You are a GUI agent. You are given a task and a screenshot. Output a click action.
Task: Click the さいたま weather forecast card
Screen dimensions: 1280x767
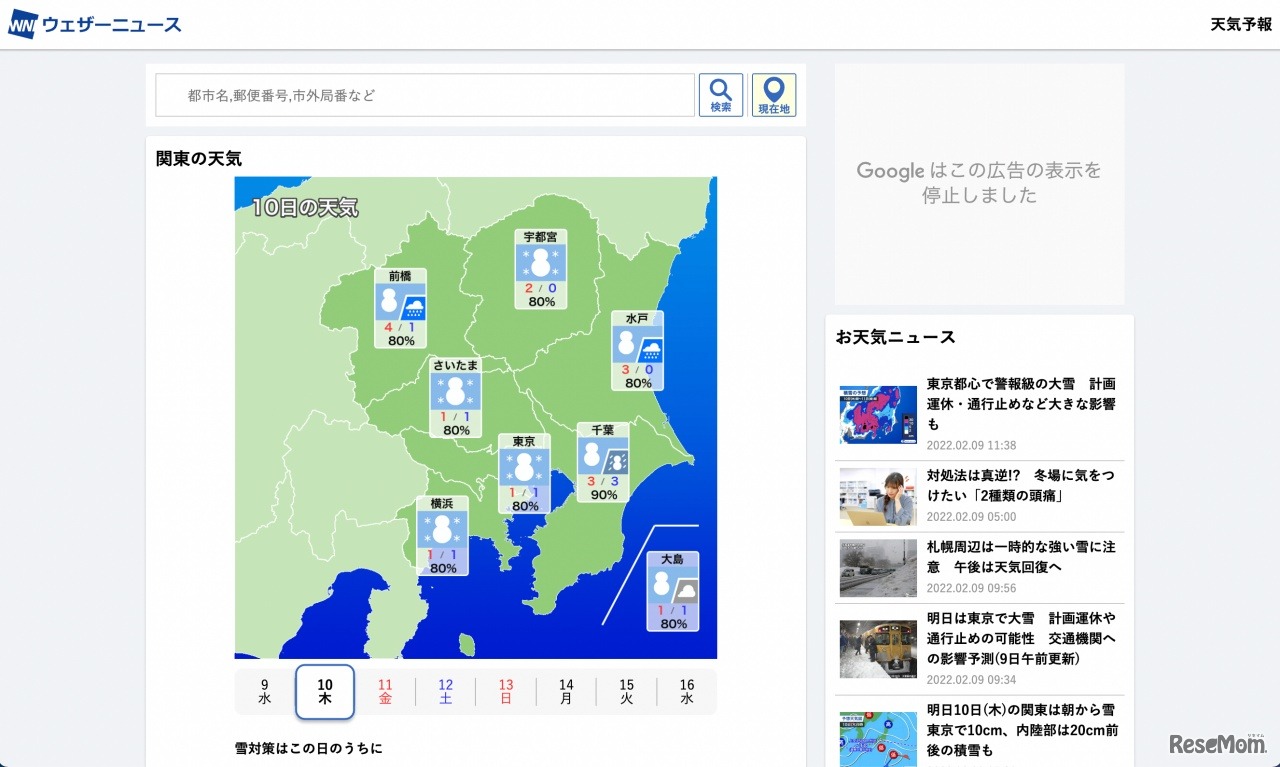456,395
